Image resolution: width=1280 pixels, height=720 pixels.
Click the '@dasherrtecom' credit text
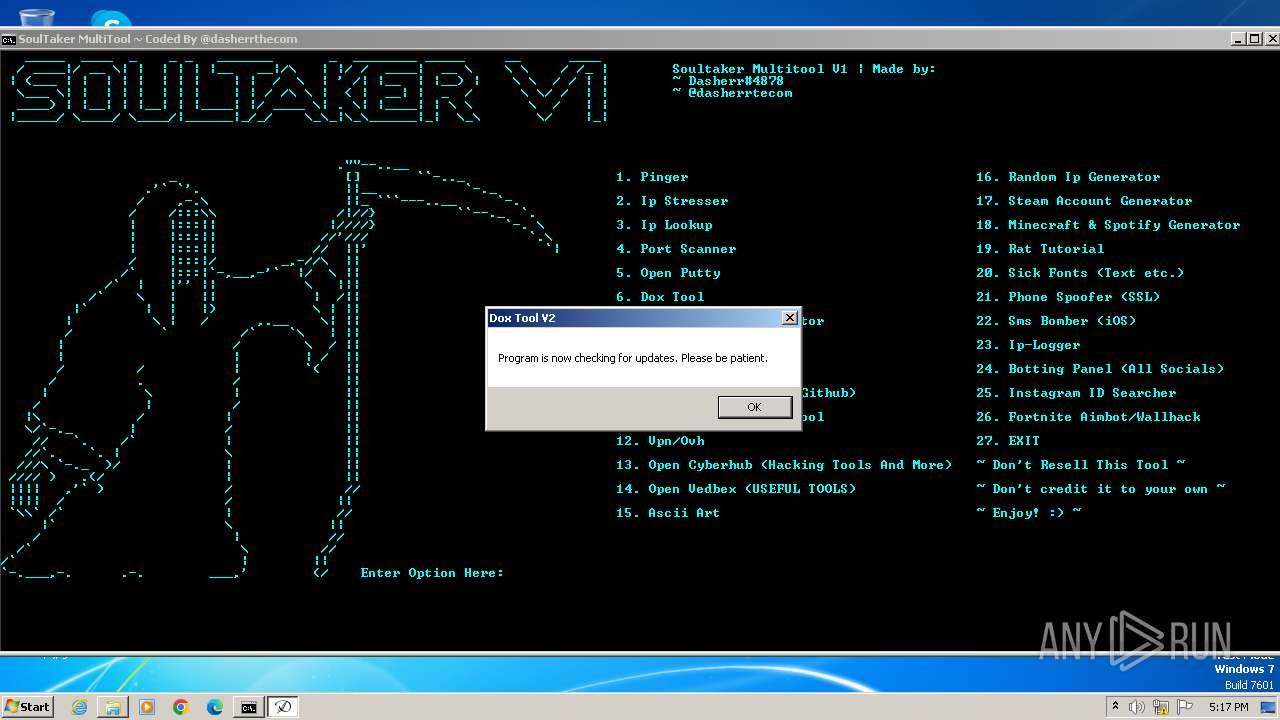pos(740,93)
